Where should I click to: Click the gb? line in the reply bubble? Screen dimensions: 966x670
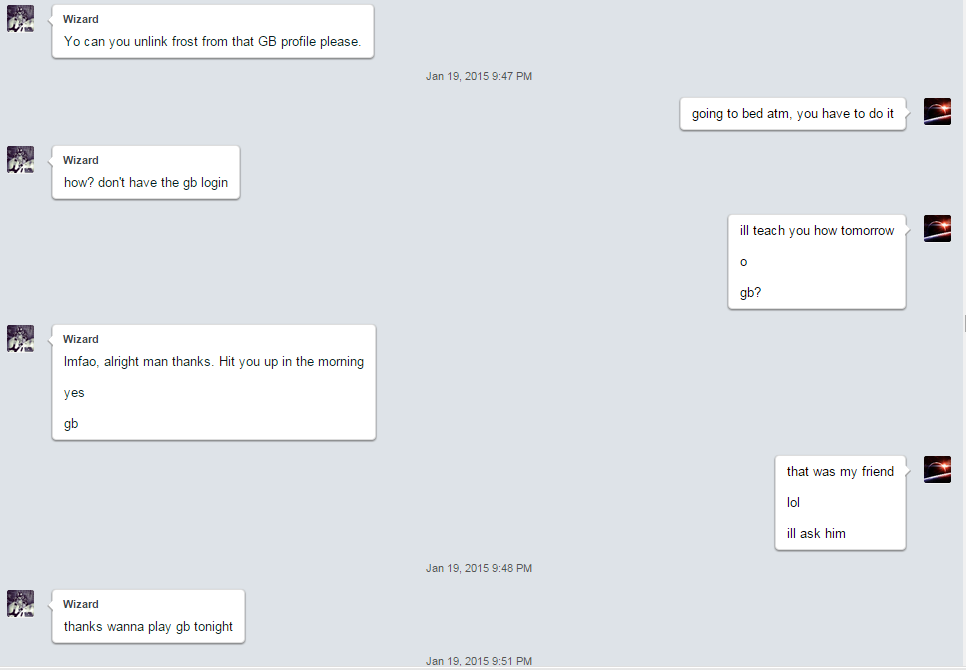coord(750,293)
